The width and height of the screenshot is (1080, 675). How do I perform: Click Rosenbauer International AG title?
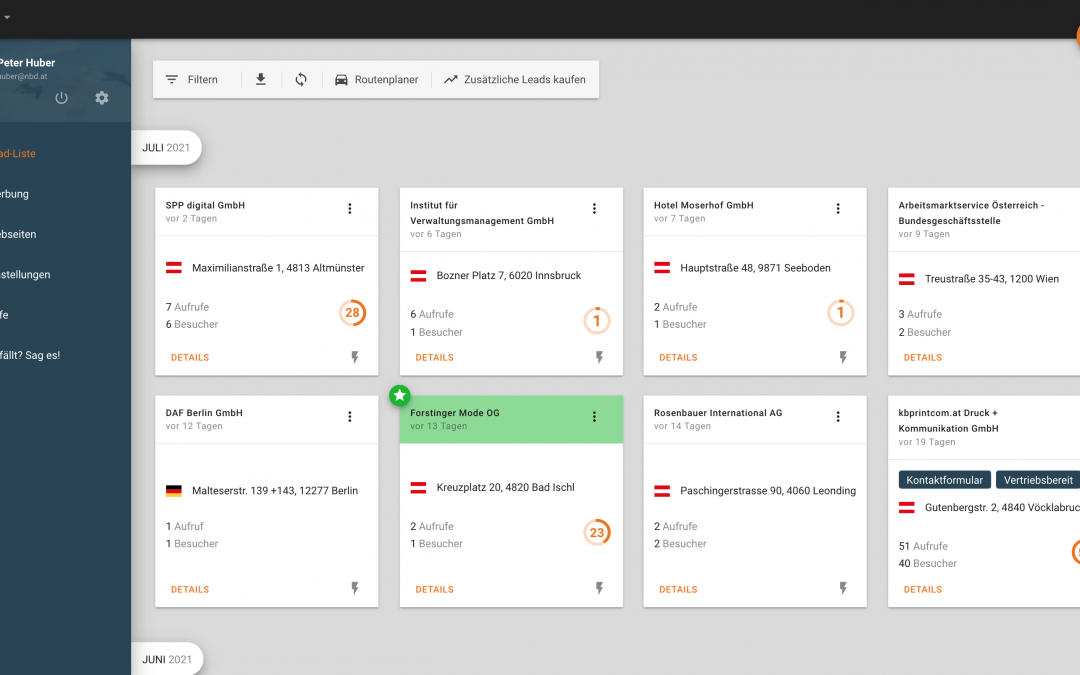pyautogui.click(x=718, y=413)
